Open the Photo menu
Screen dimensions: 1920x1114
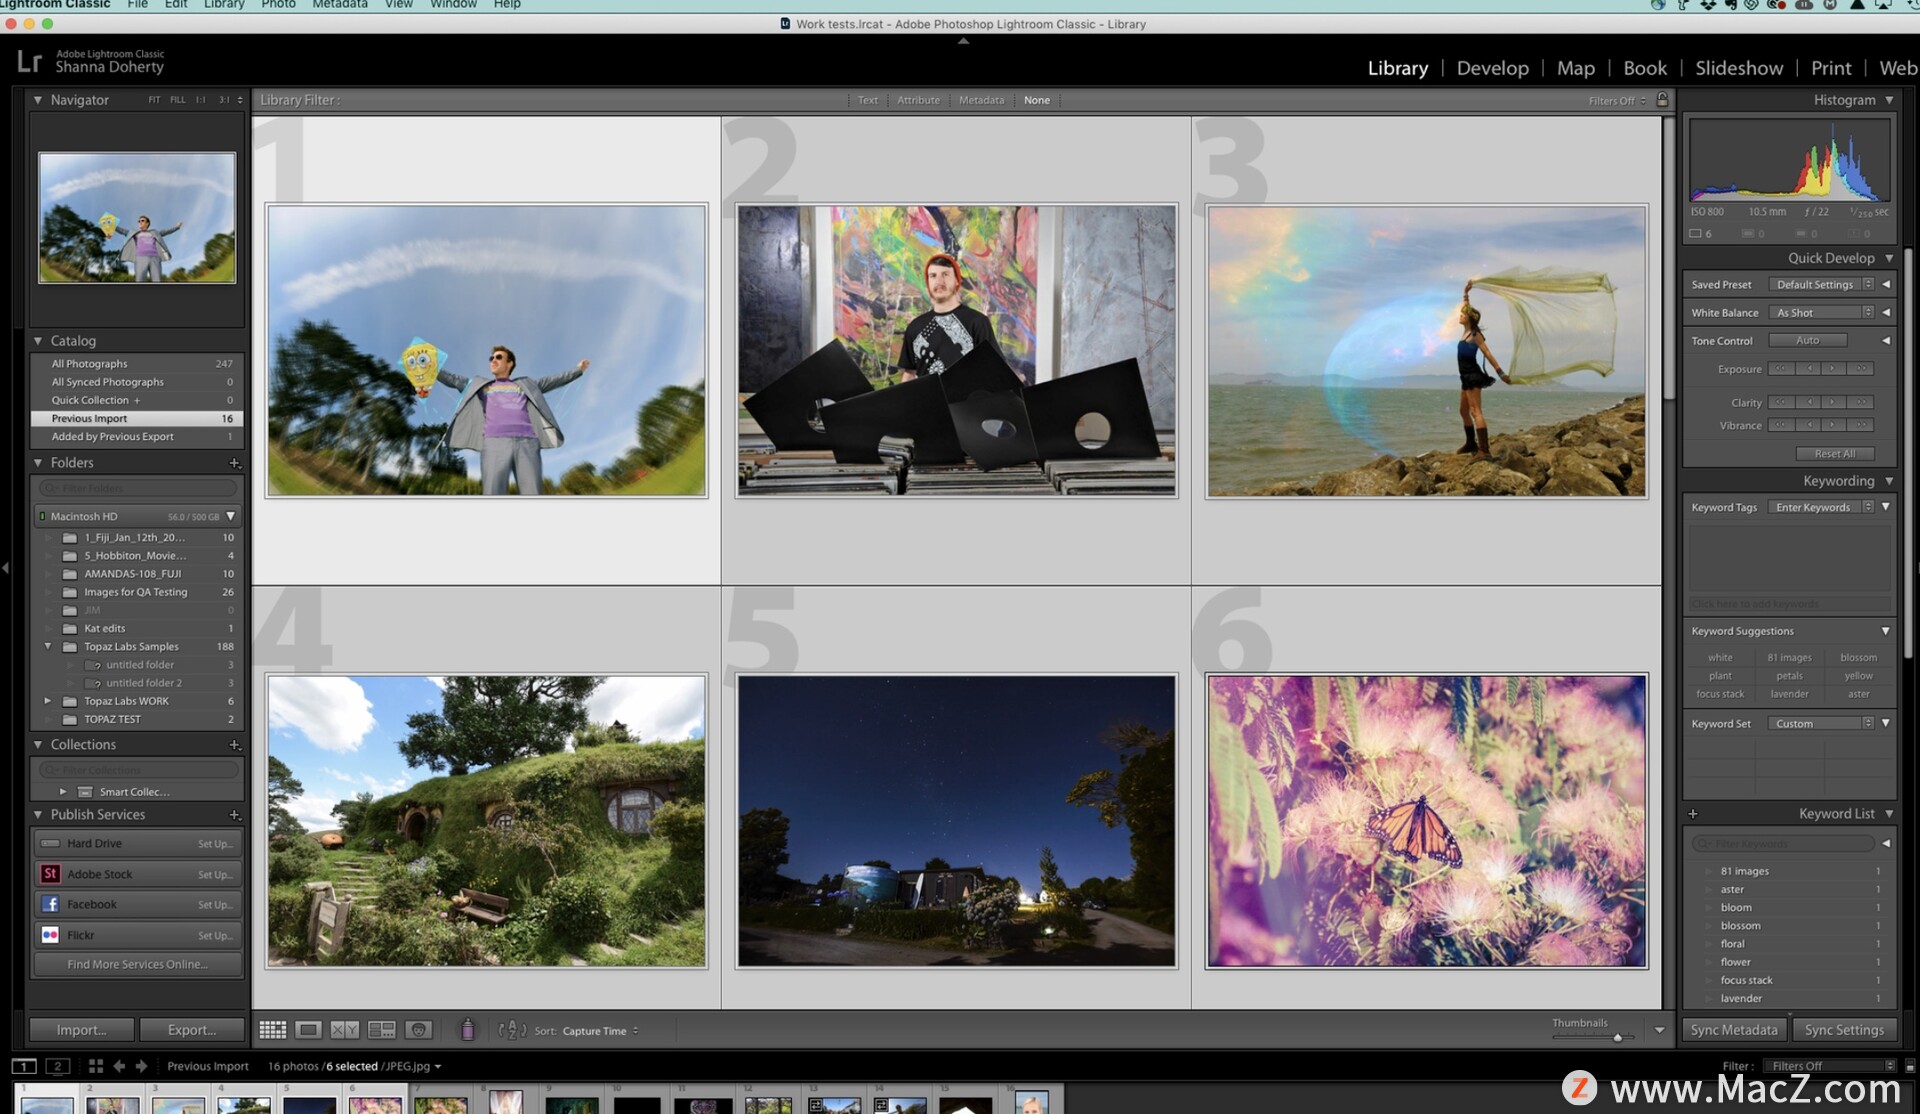[x=278, y=5]
